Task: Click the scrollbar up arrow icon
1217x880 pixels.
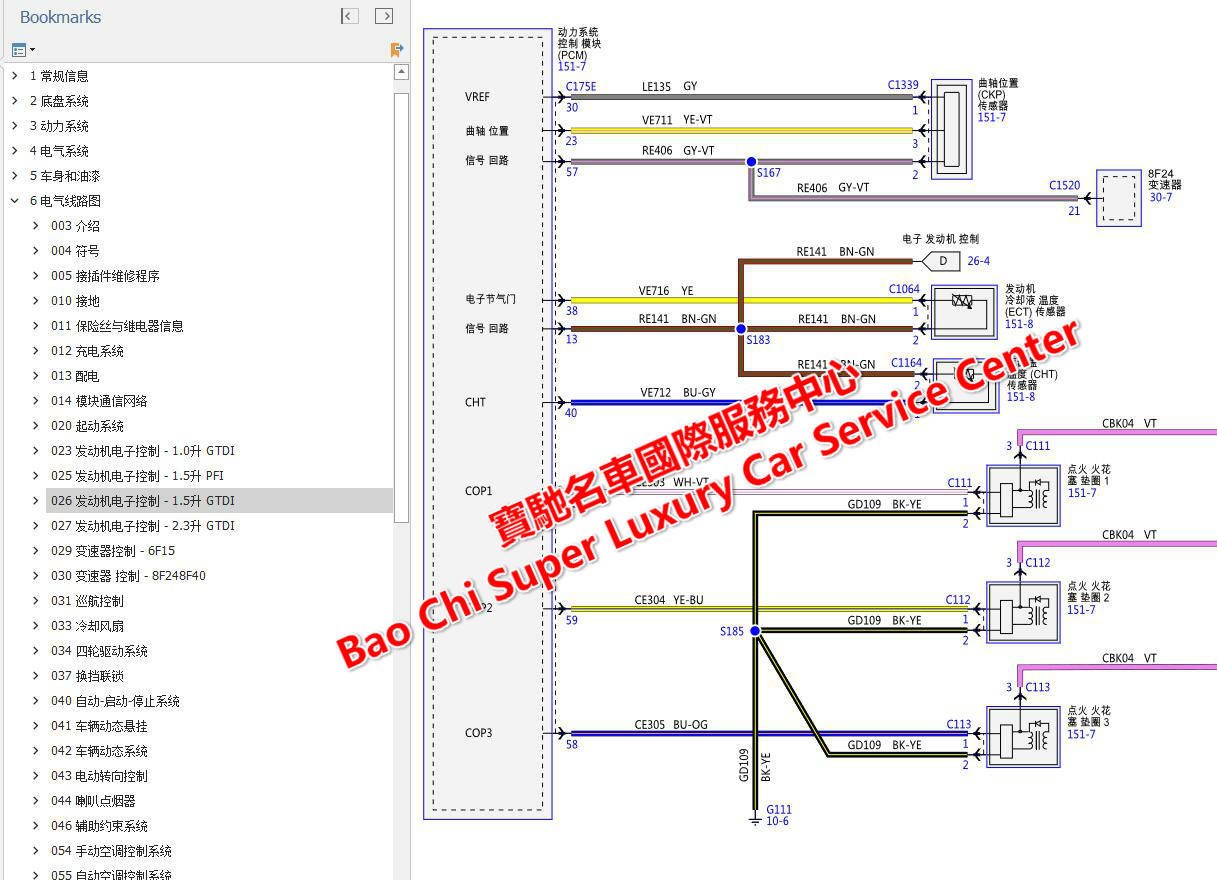Action: click(x=403, y=71)
